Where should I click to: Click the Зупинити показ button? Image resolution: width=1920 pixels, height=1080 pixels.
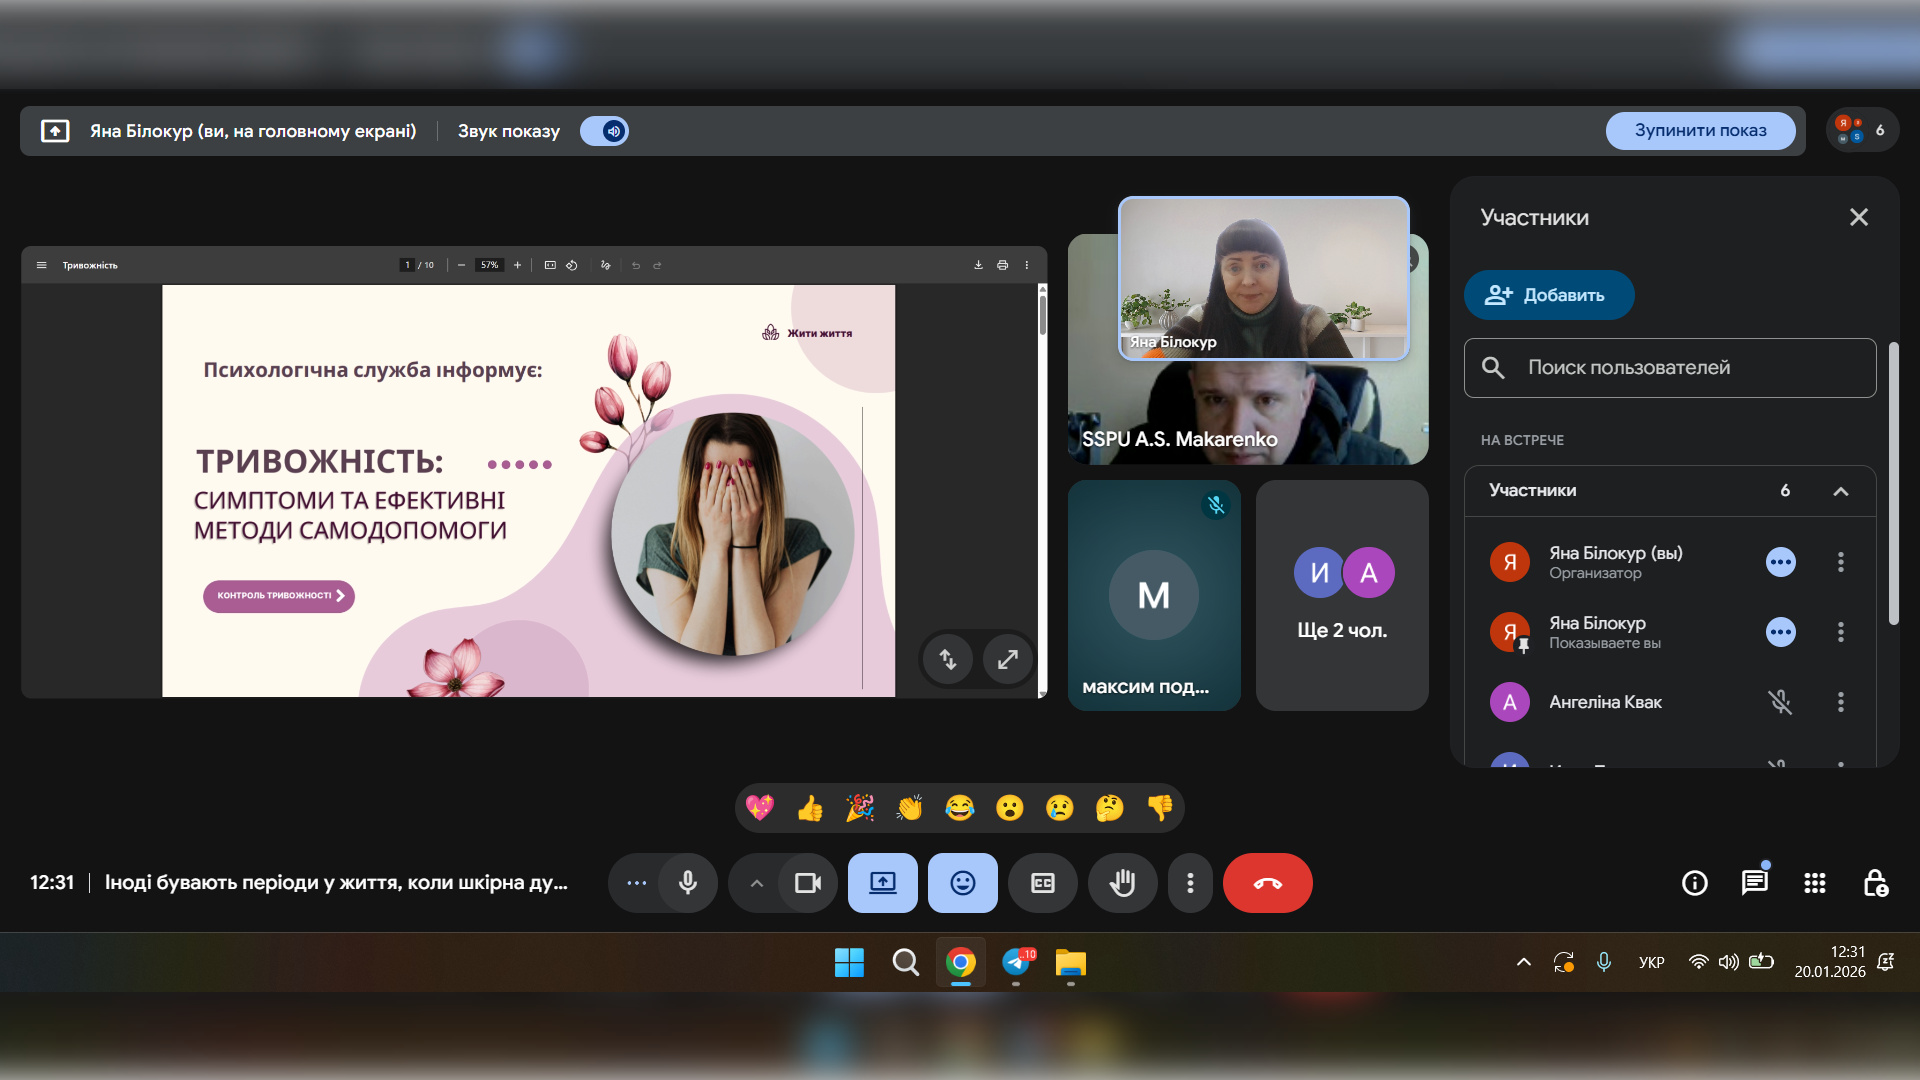tap(1700, 131)
